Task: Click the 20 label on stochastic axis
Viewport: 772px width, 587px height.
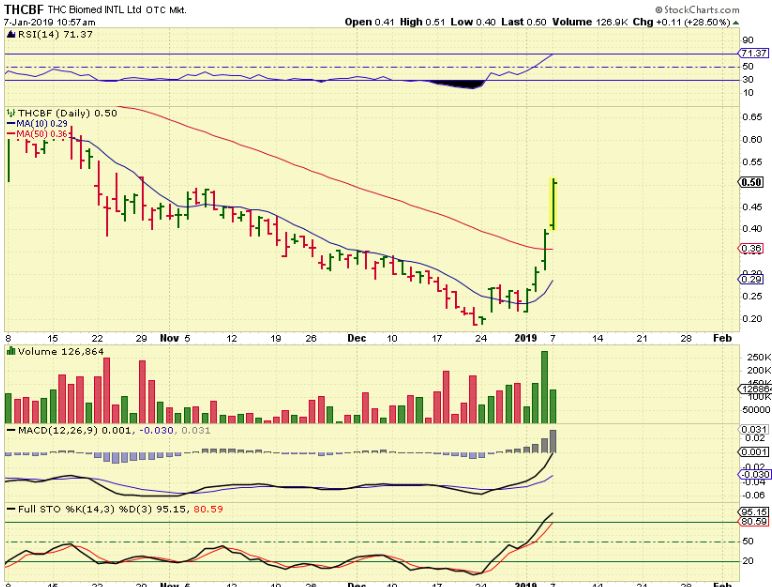Action: (x=748, y=561)
